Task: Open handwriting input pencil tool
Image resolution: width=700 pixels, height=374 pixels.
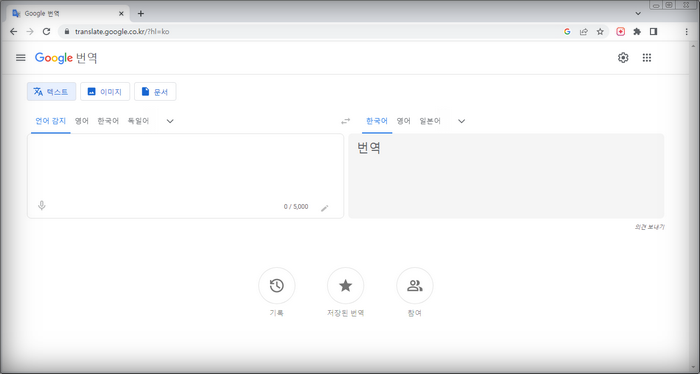Action: [325, 208]
